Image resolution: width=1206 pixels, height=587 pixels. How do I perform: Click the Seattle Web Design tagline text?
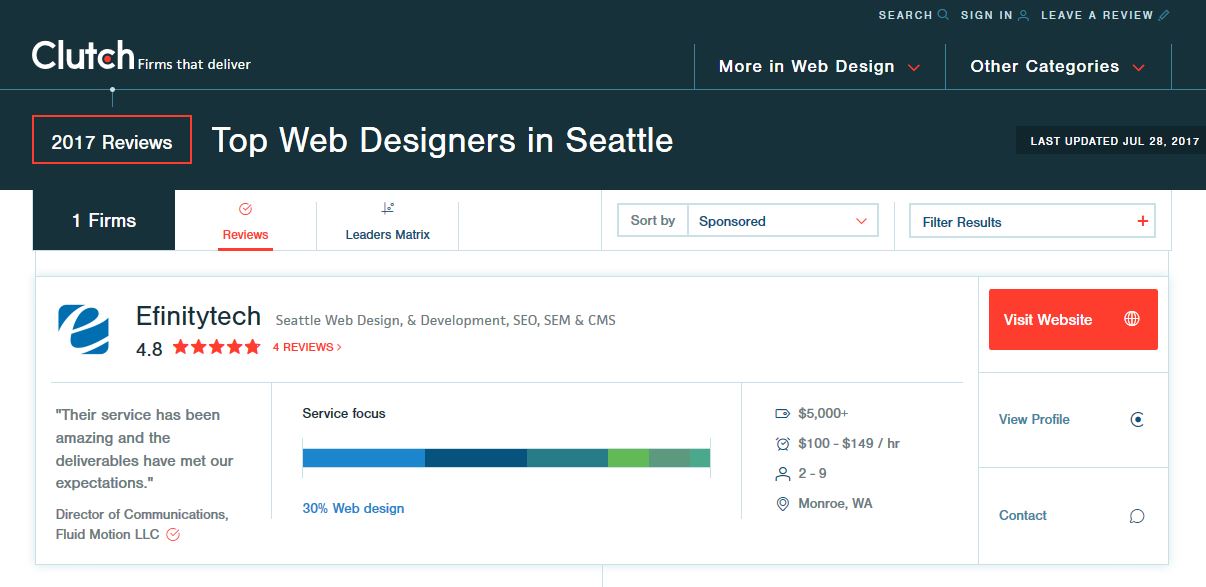(x=445, y=320)
